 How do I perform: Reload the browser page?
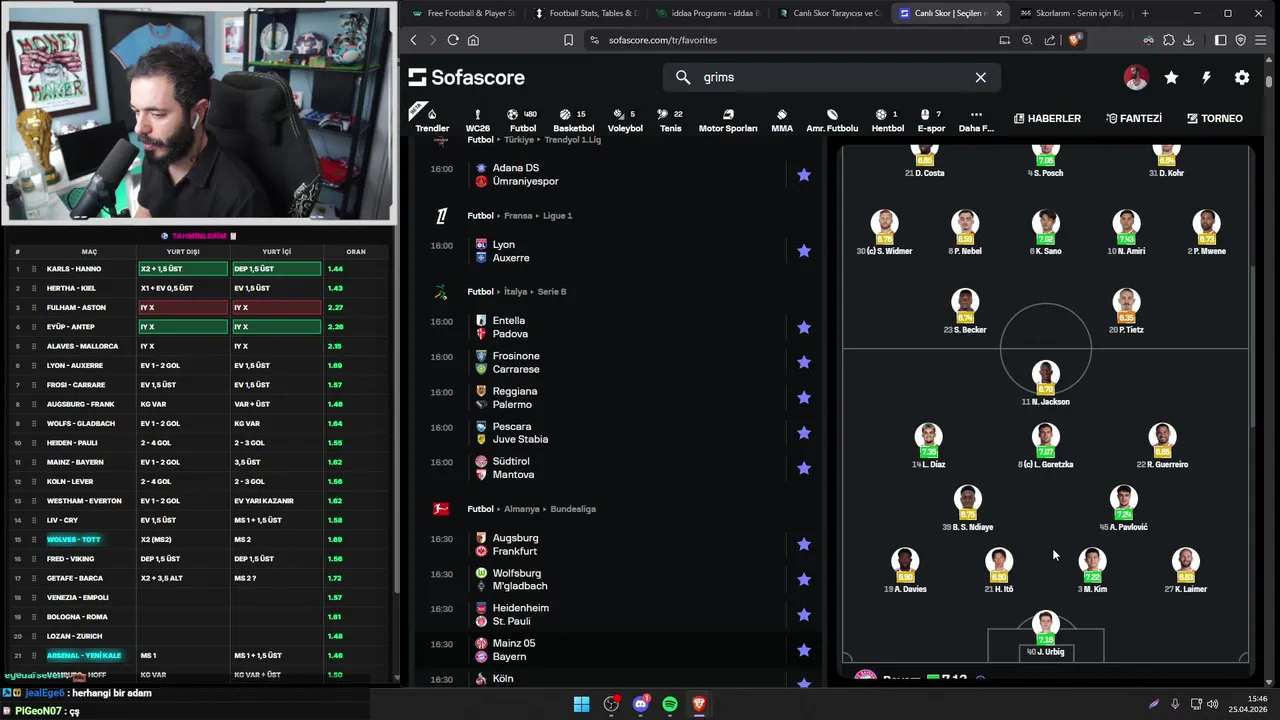coord(453,40)
